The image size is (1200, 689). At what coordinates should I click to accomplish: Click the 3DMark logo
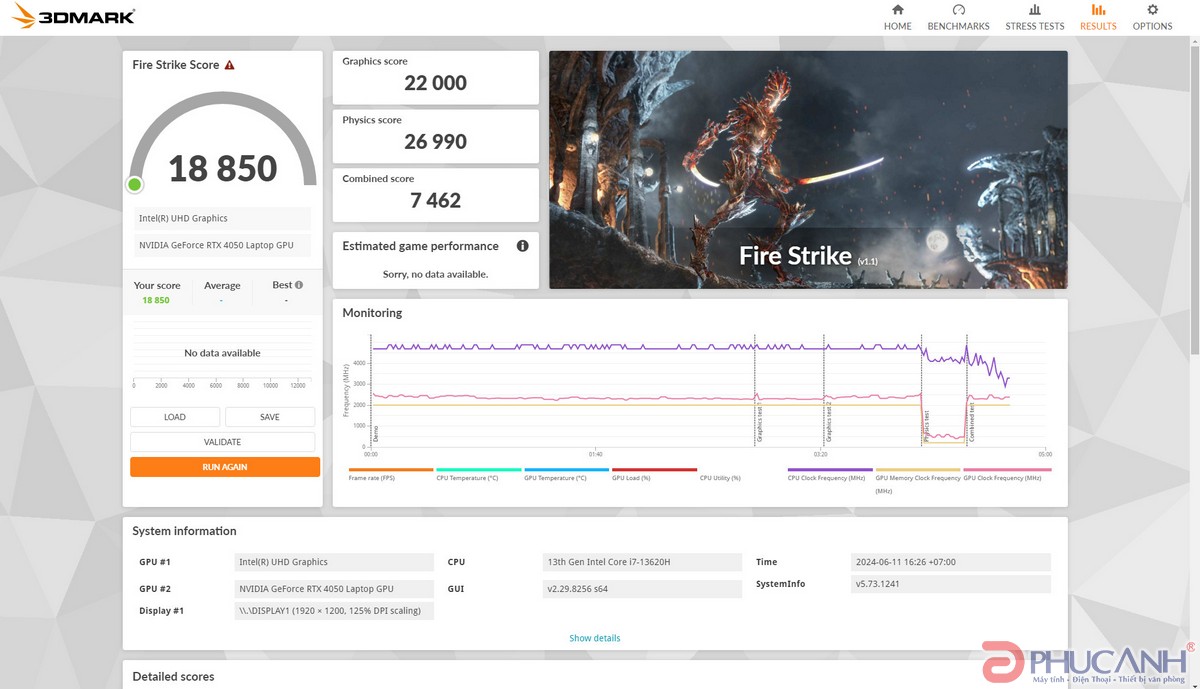73,17
